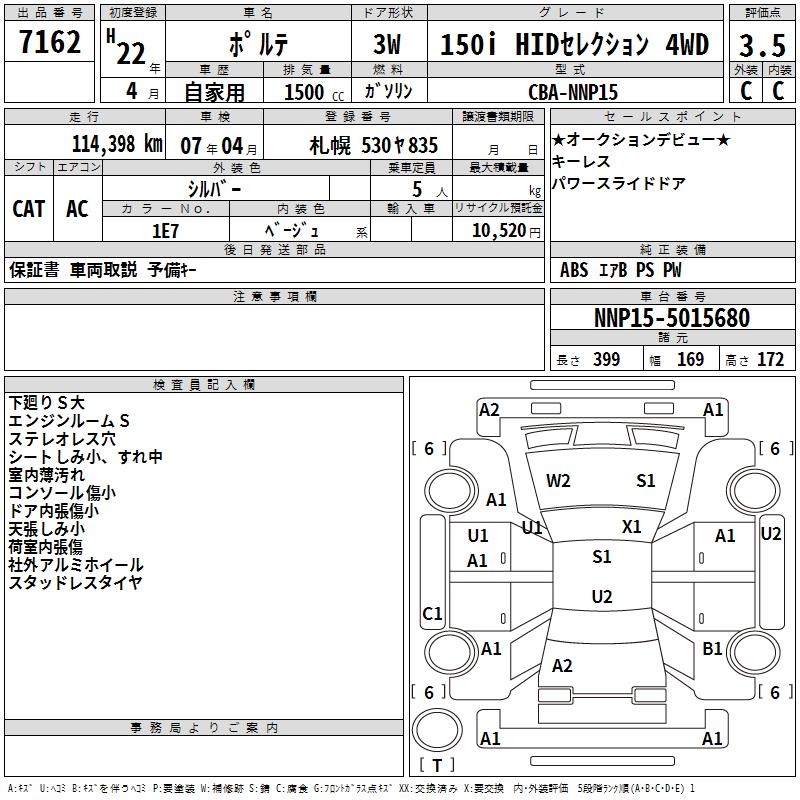The image size is (800, 800).
Task: Select seating capacity value 5人
Action: (429, 189)
